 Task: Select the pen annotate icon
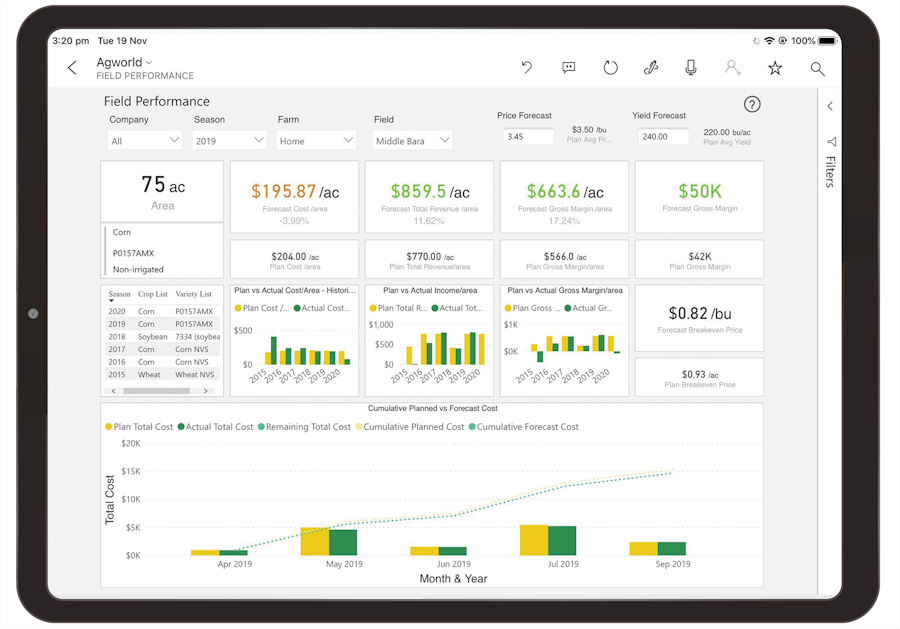coord(651,68)
